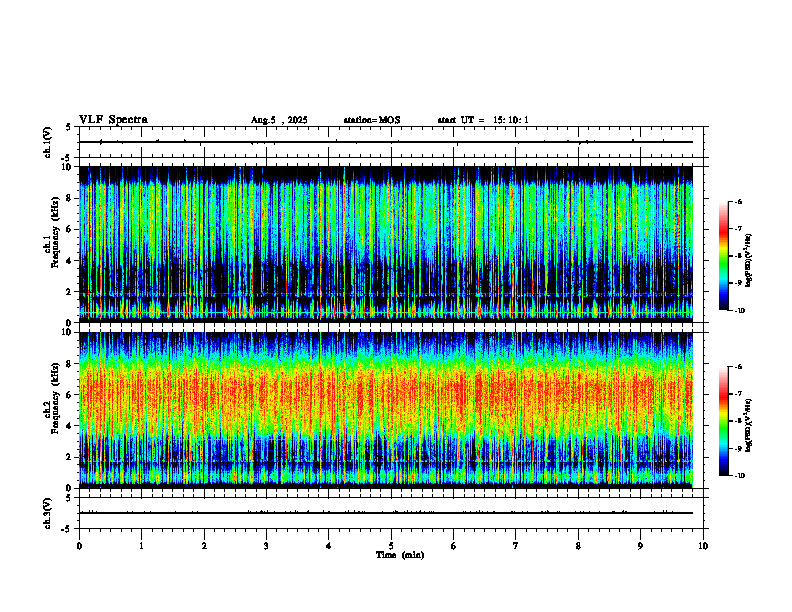Click the ch.1 frequency tick "2"
This screenshot has height=612, width=792.
pyautogui.click(x=71, y=292)
